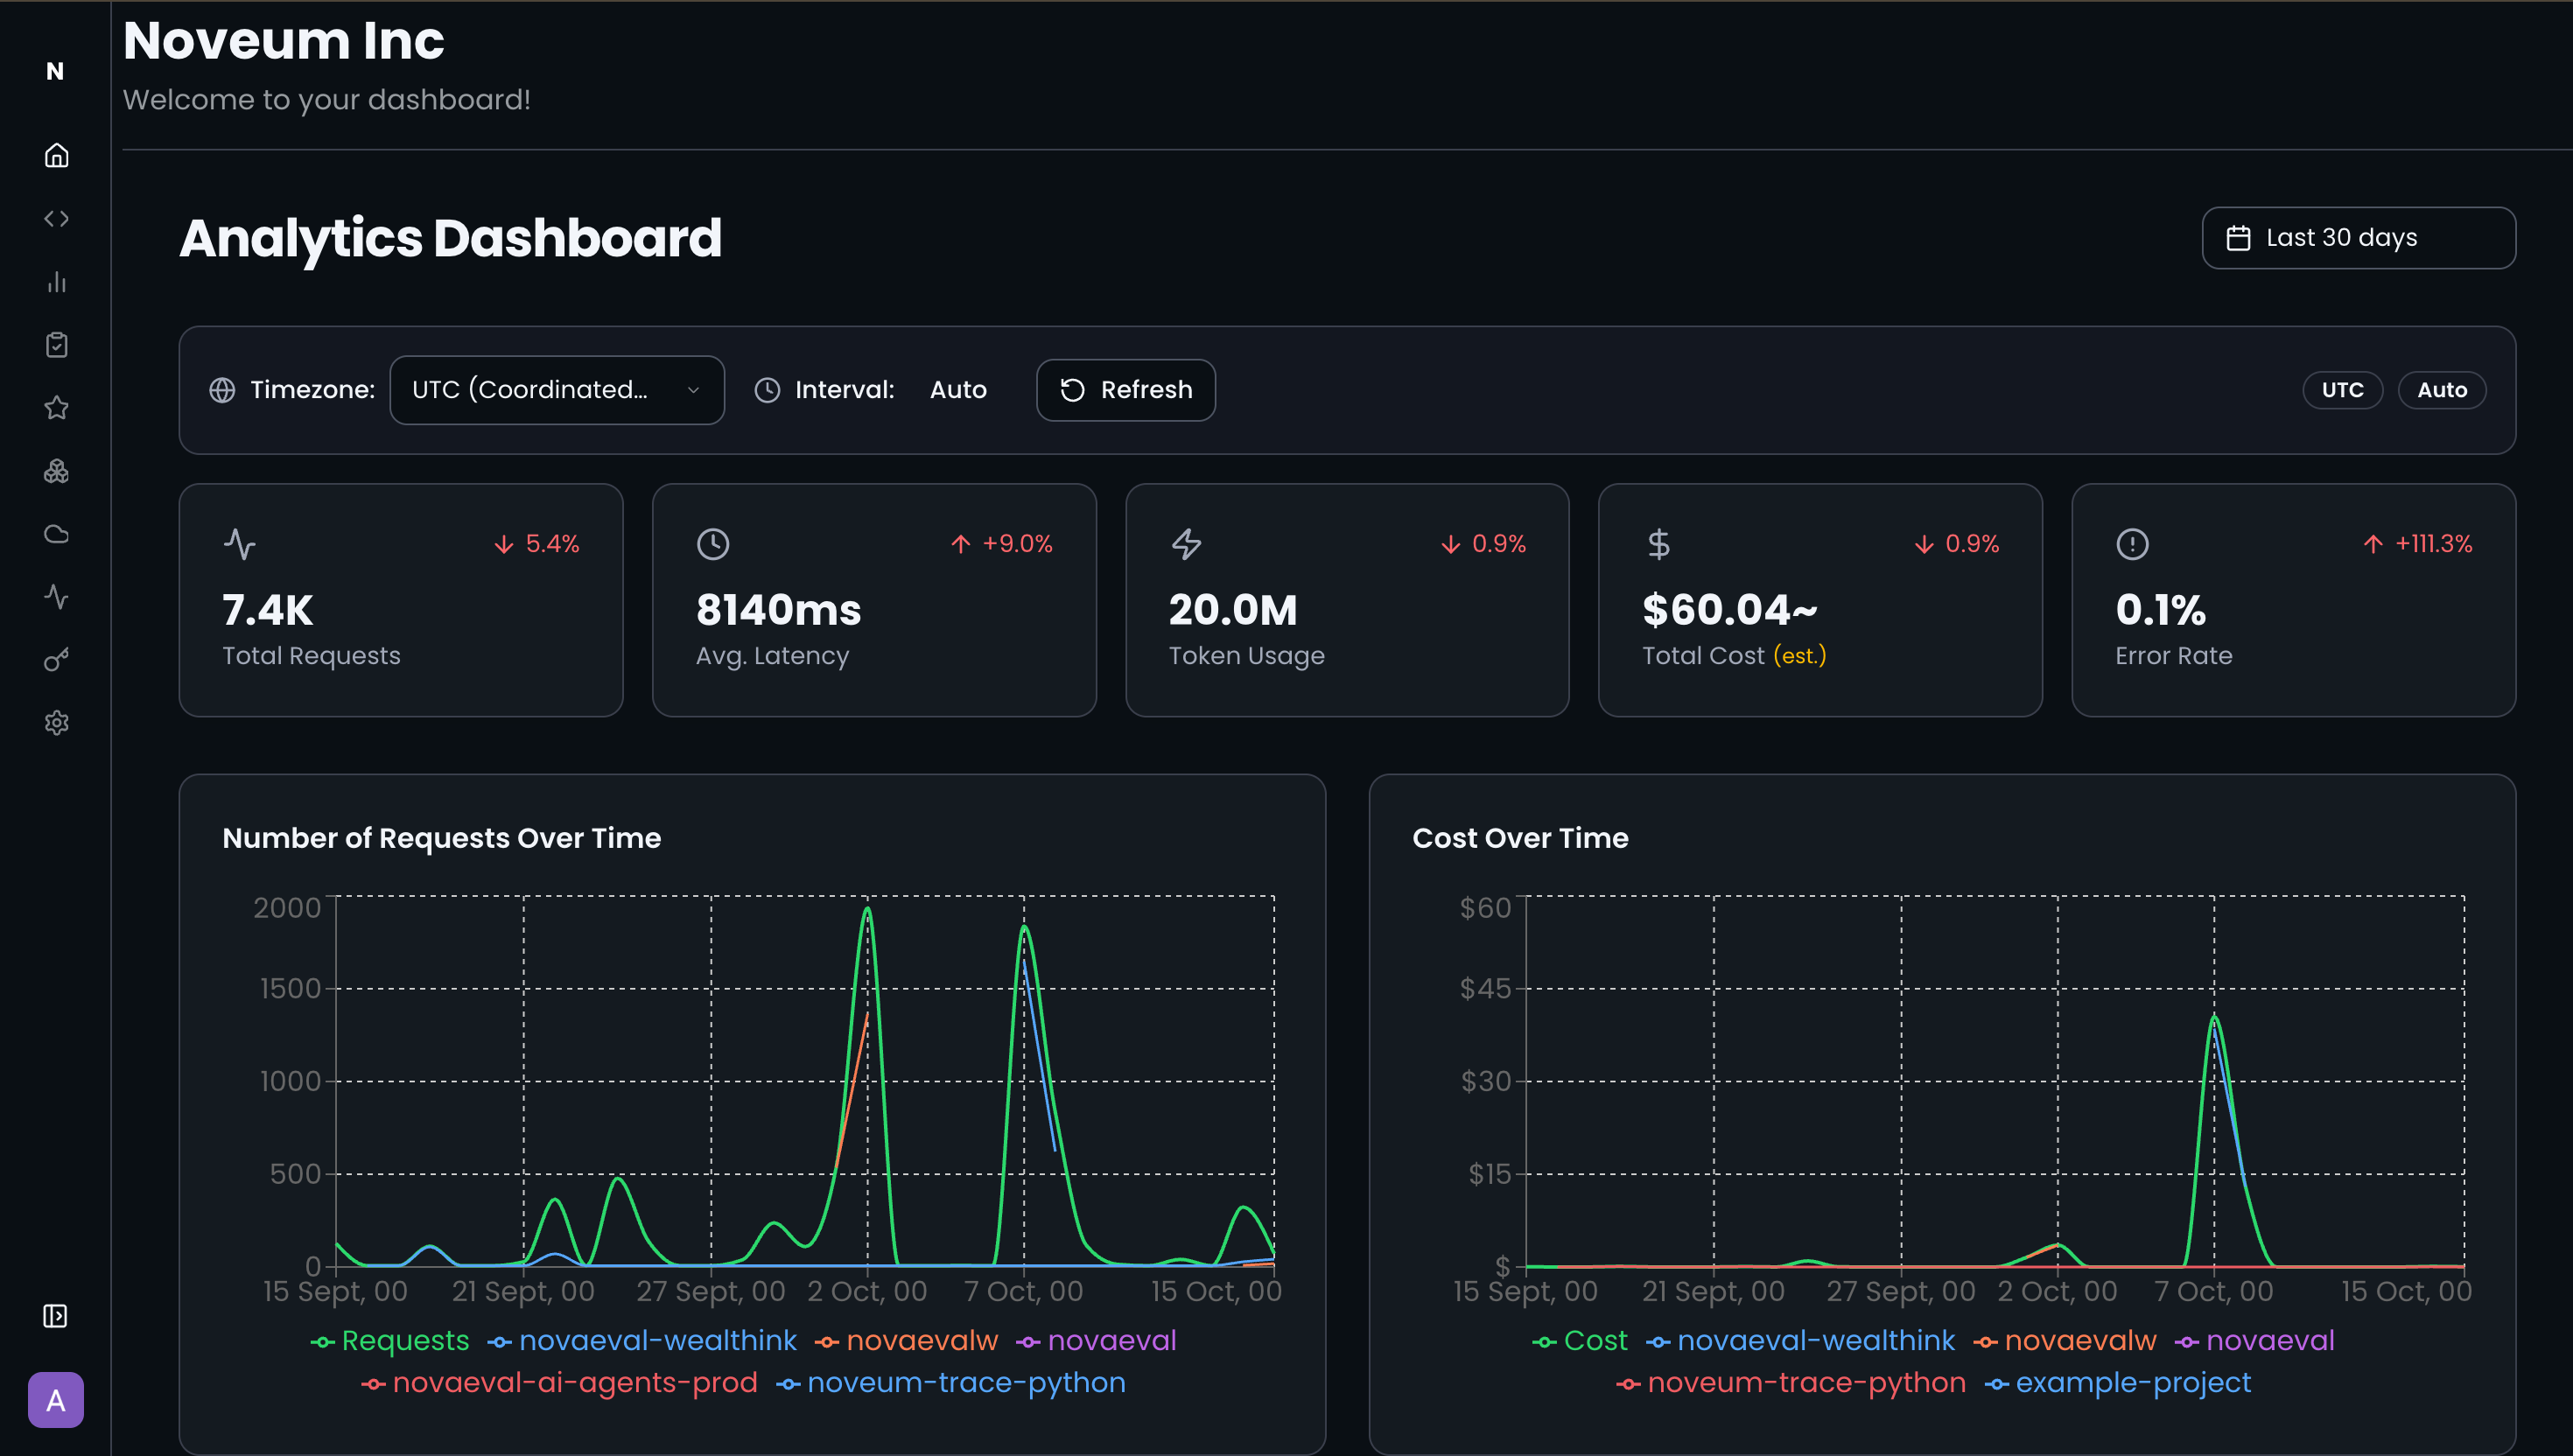The height and width of the screenshot is (1456, 2573).
Task: Click the Refresh button
Action: click(1125, 390)
